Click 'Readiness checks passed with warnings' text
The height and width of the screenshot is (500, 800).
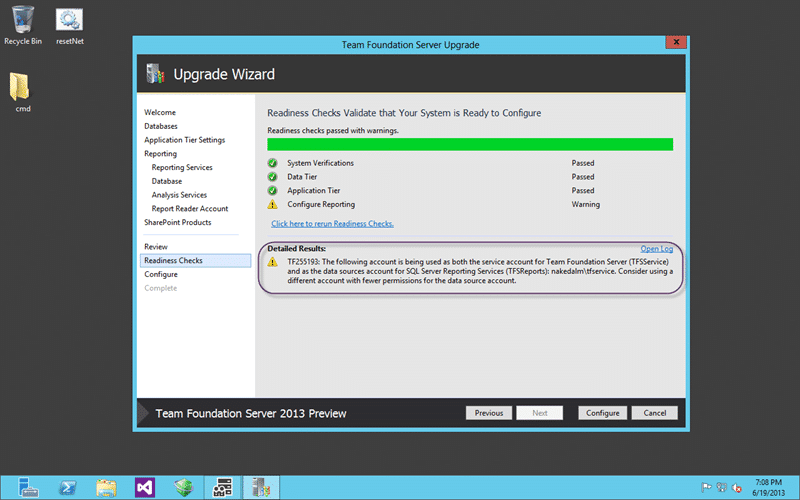pos(333,131)
